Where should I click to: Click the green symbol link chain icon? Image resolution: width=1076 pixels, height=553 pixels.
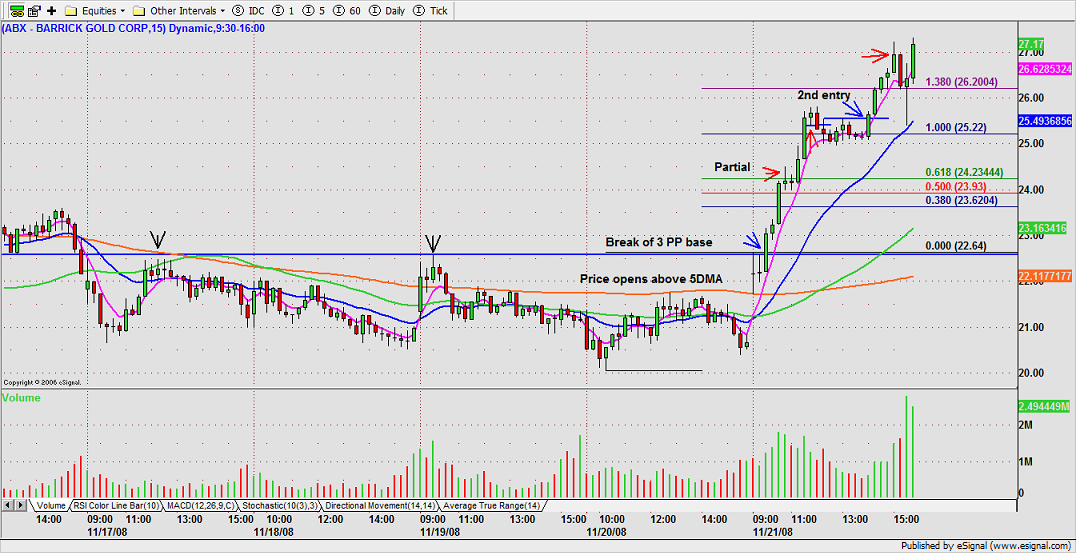15,11
